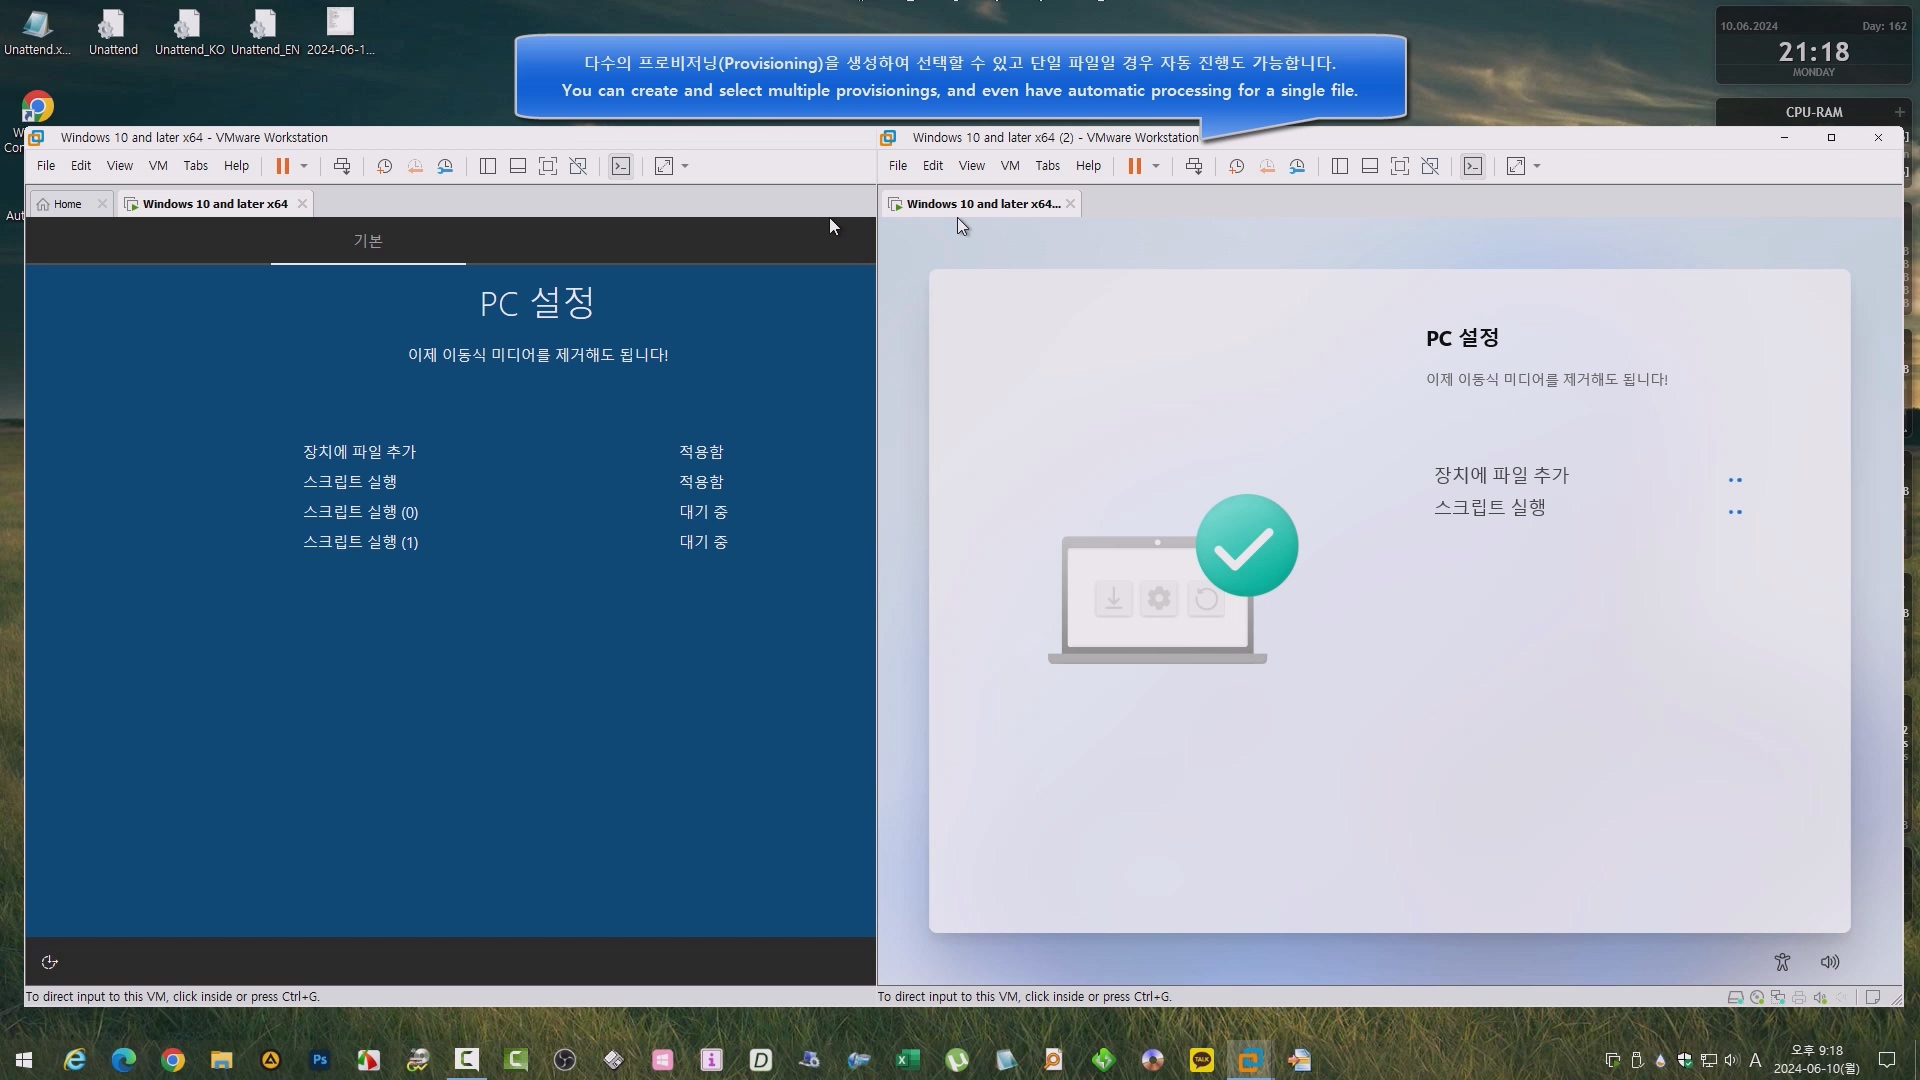1920x1080 pixels.
Task: Pause the VM in left window
Action: (283, 166)
